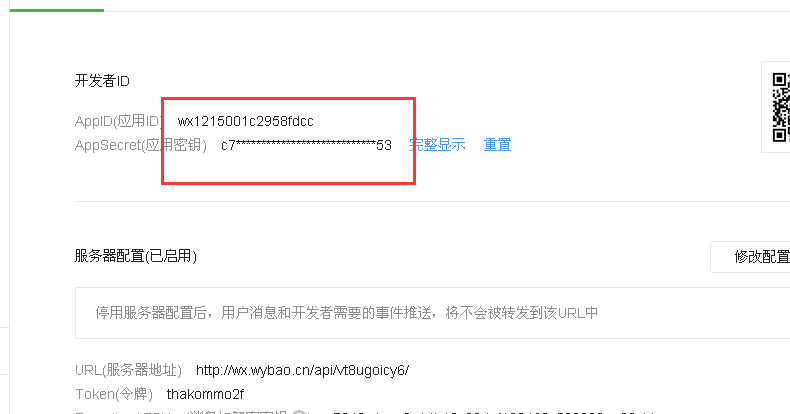Click the 开发者ID section heading
This screenshot has width=790, height=414.
tap(102, 81)
